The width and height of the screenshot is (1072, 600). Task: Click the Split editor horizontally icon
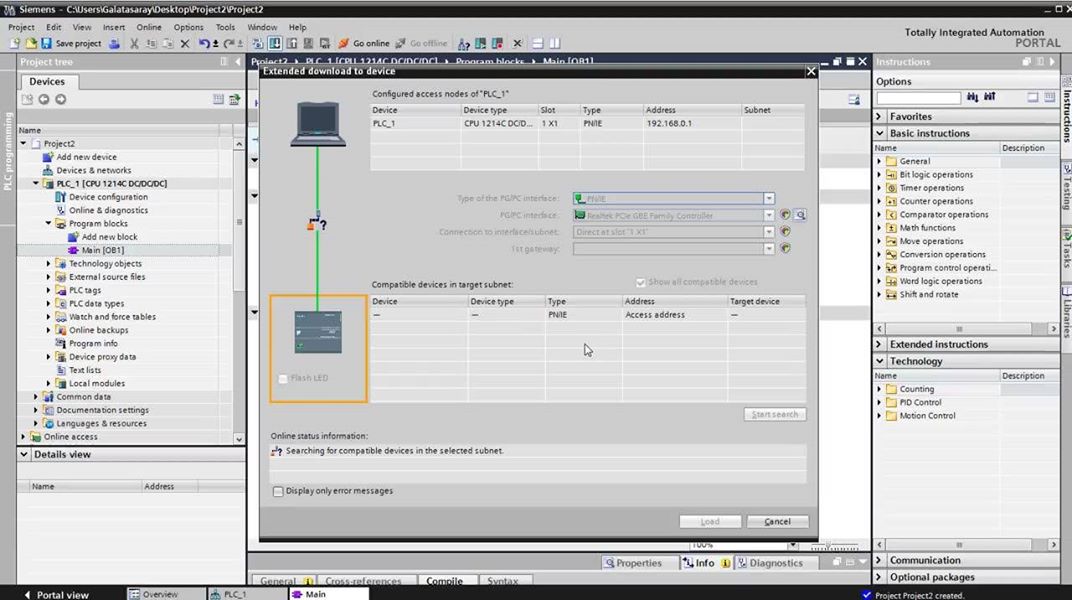(538, 44)
